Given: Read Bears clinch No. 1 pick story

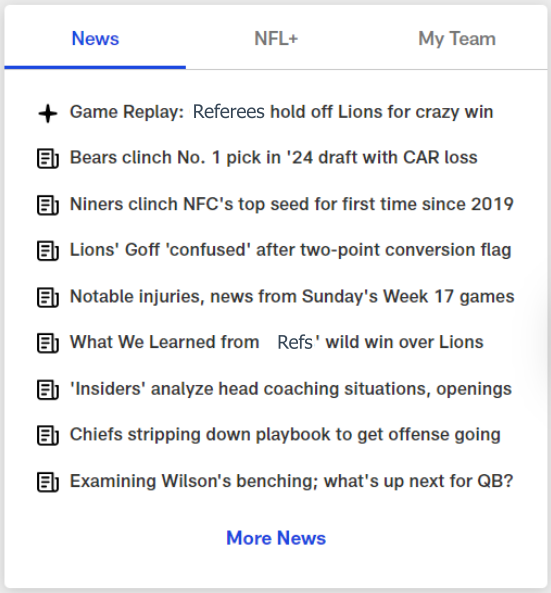Looking at the screenshot, I should (x=273, y=158).
